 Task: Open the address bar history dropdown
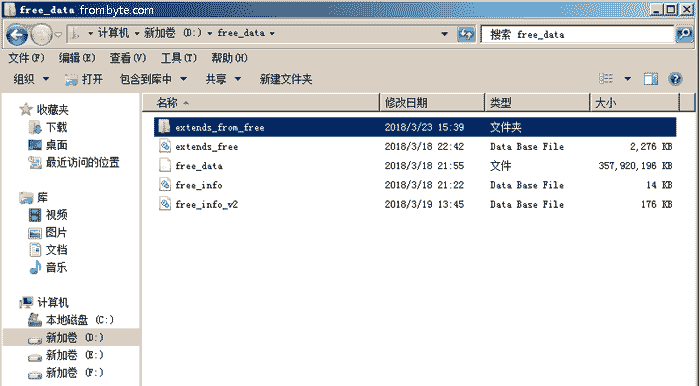point(444,34)
